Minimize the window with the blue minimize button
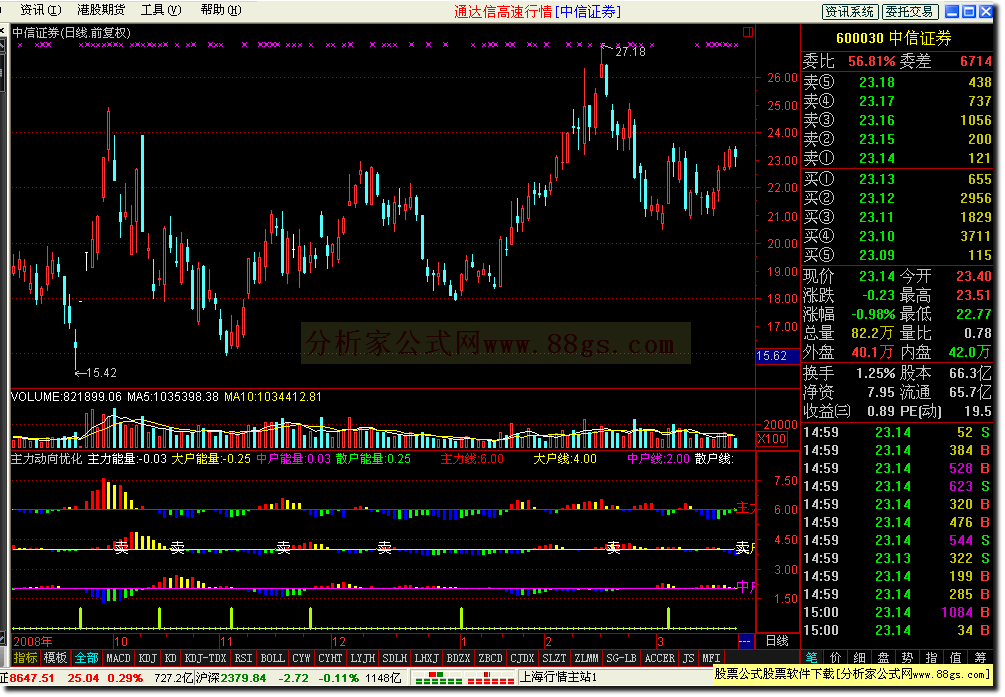 [x=953, y=12]
